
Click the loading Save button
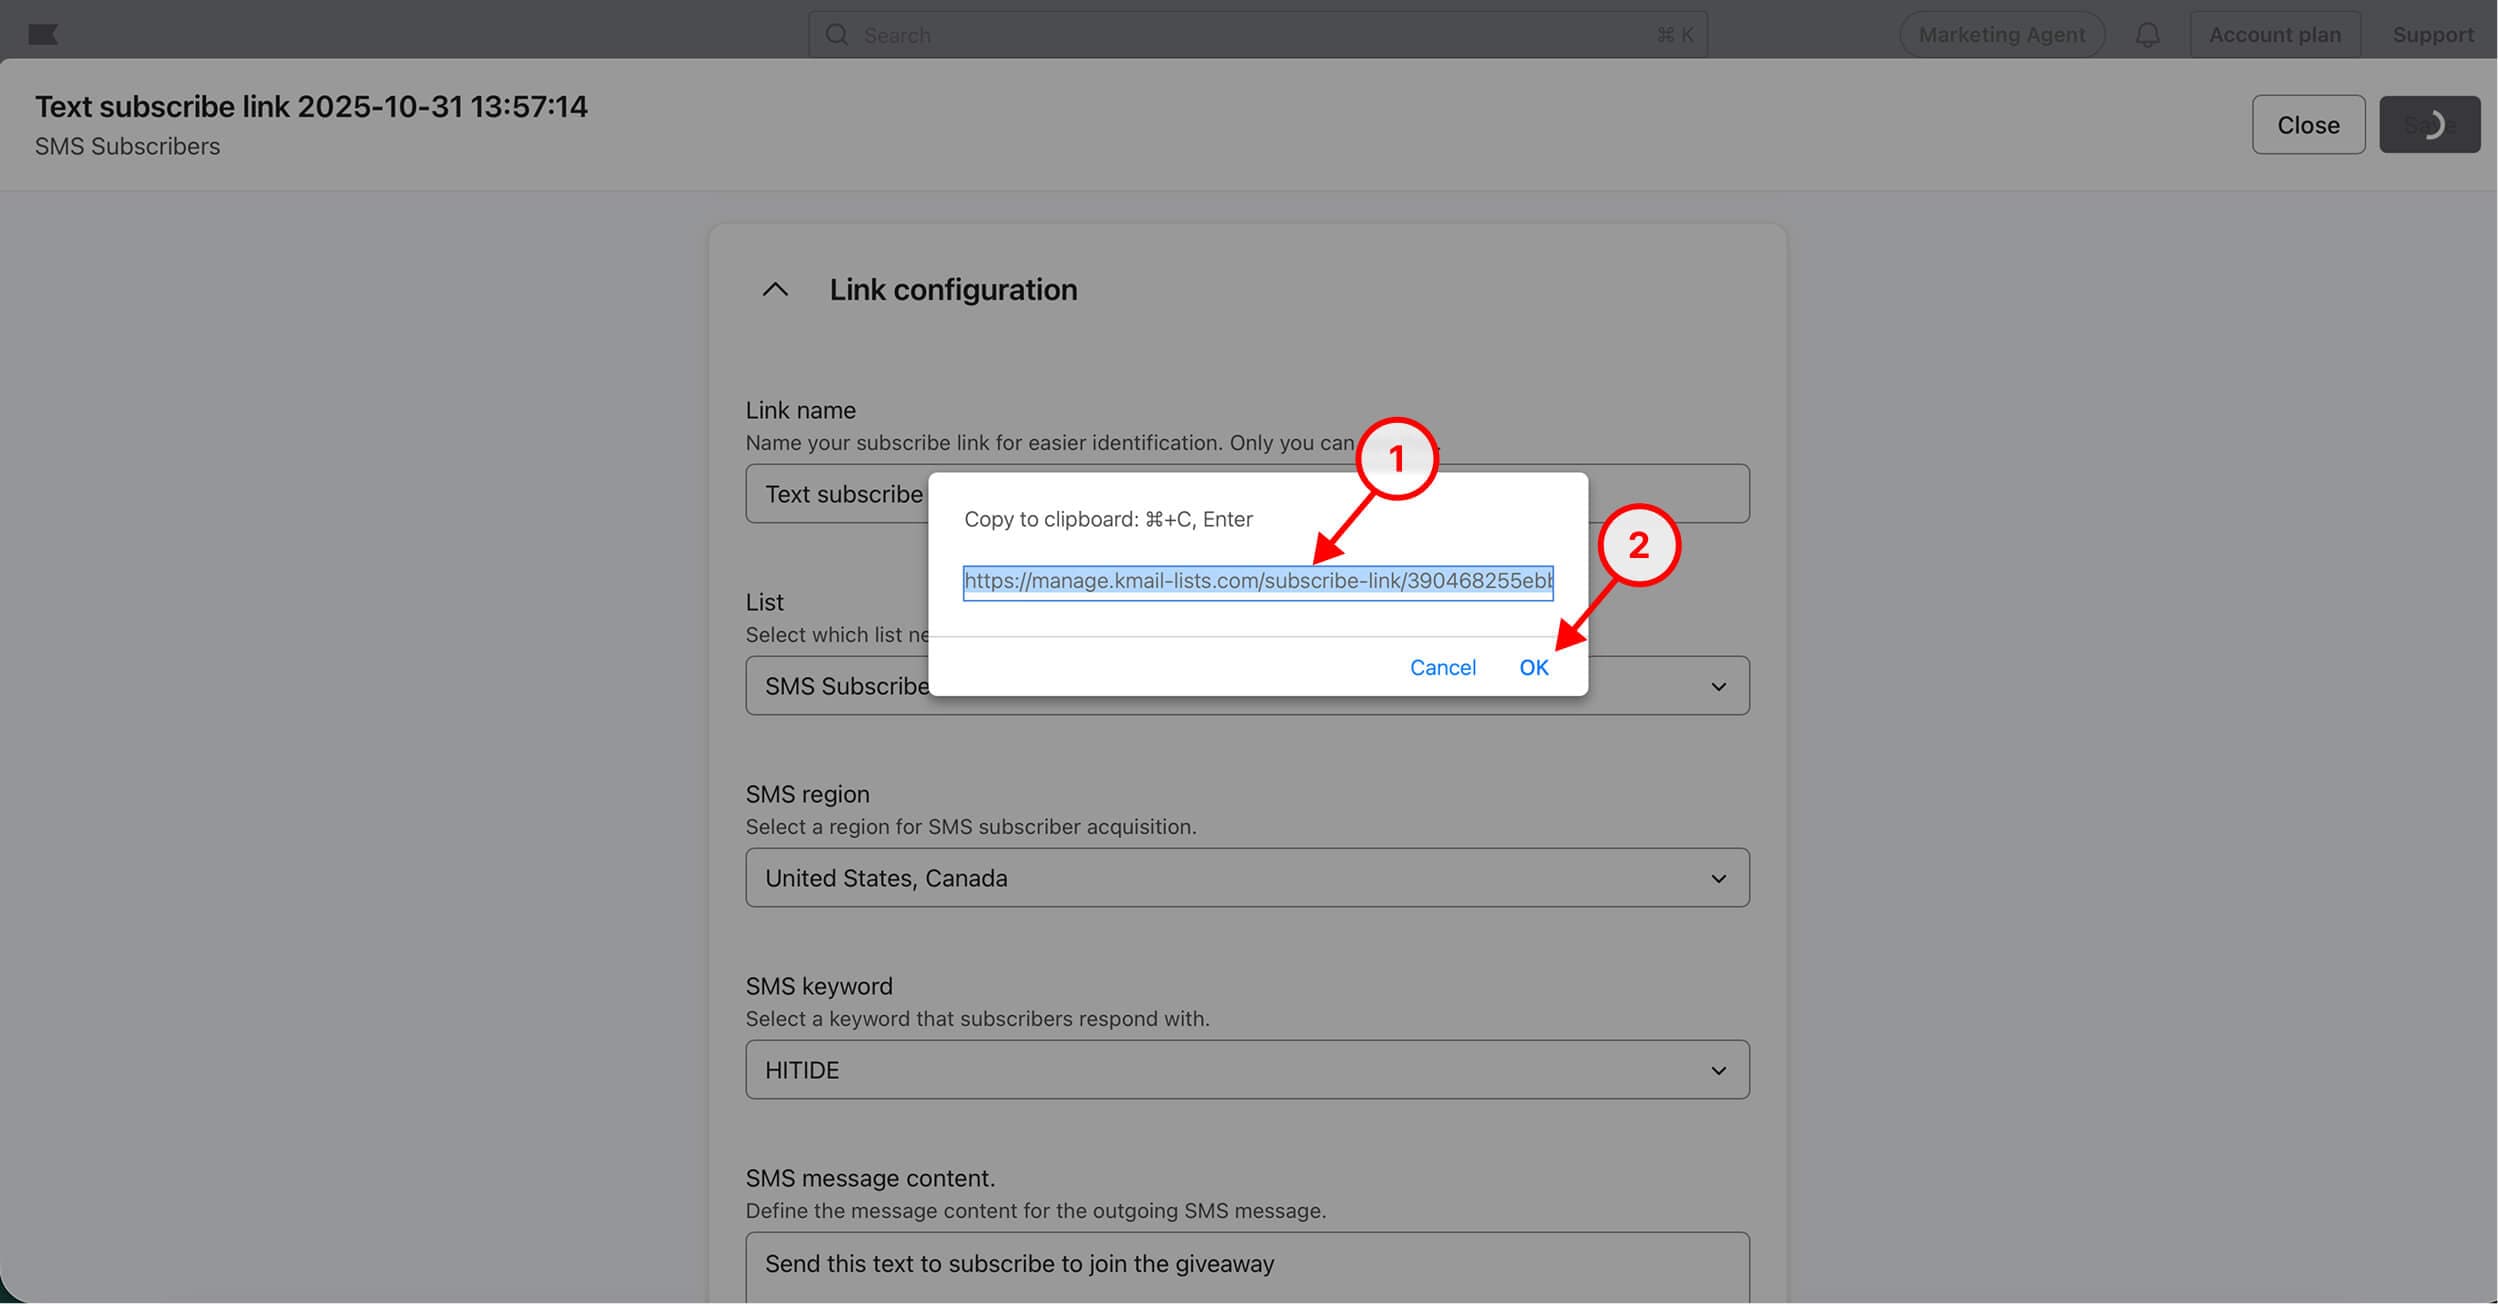pyautogui.click(x=2429, y=125)
